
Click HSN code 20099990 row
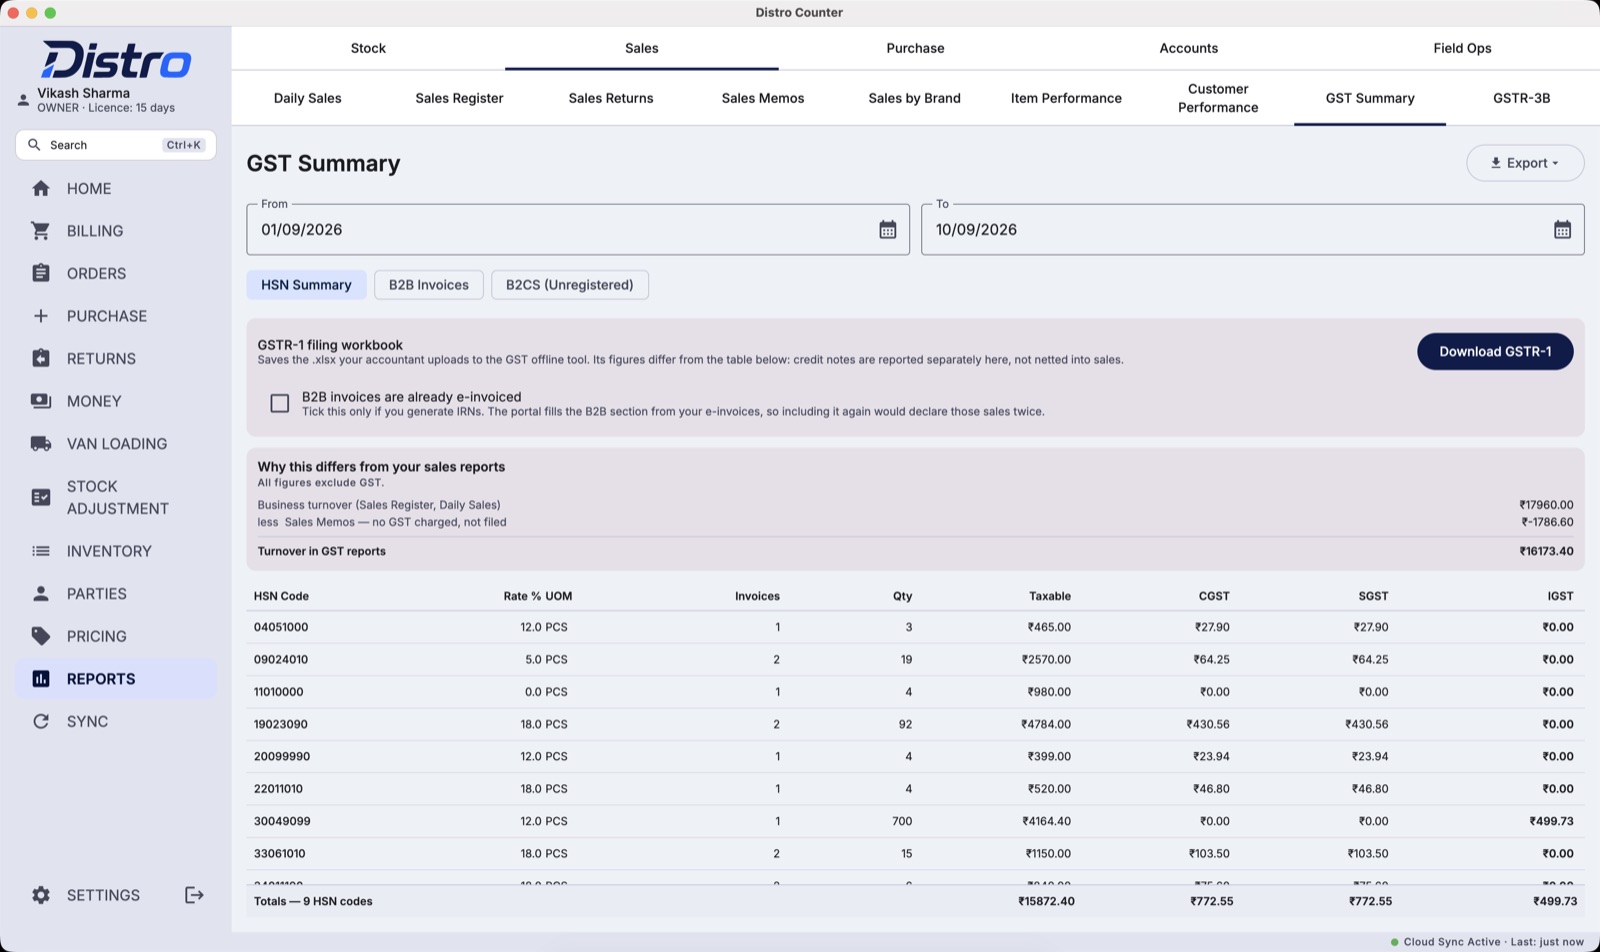pyautogui.click(x=915, y=757)
